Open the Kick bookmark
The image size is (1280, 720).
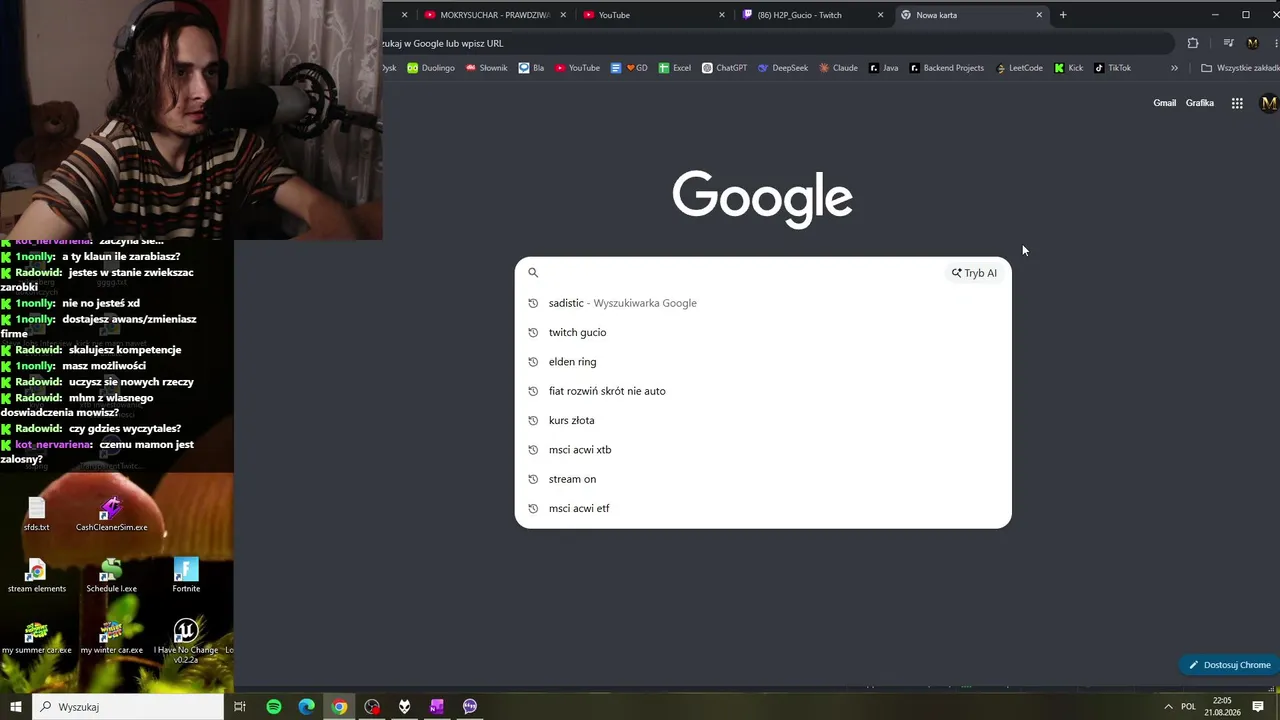(1069, 68)
